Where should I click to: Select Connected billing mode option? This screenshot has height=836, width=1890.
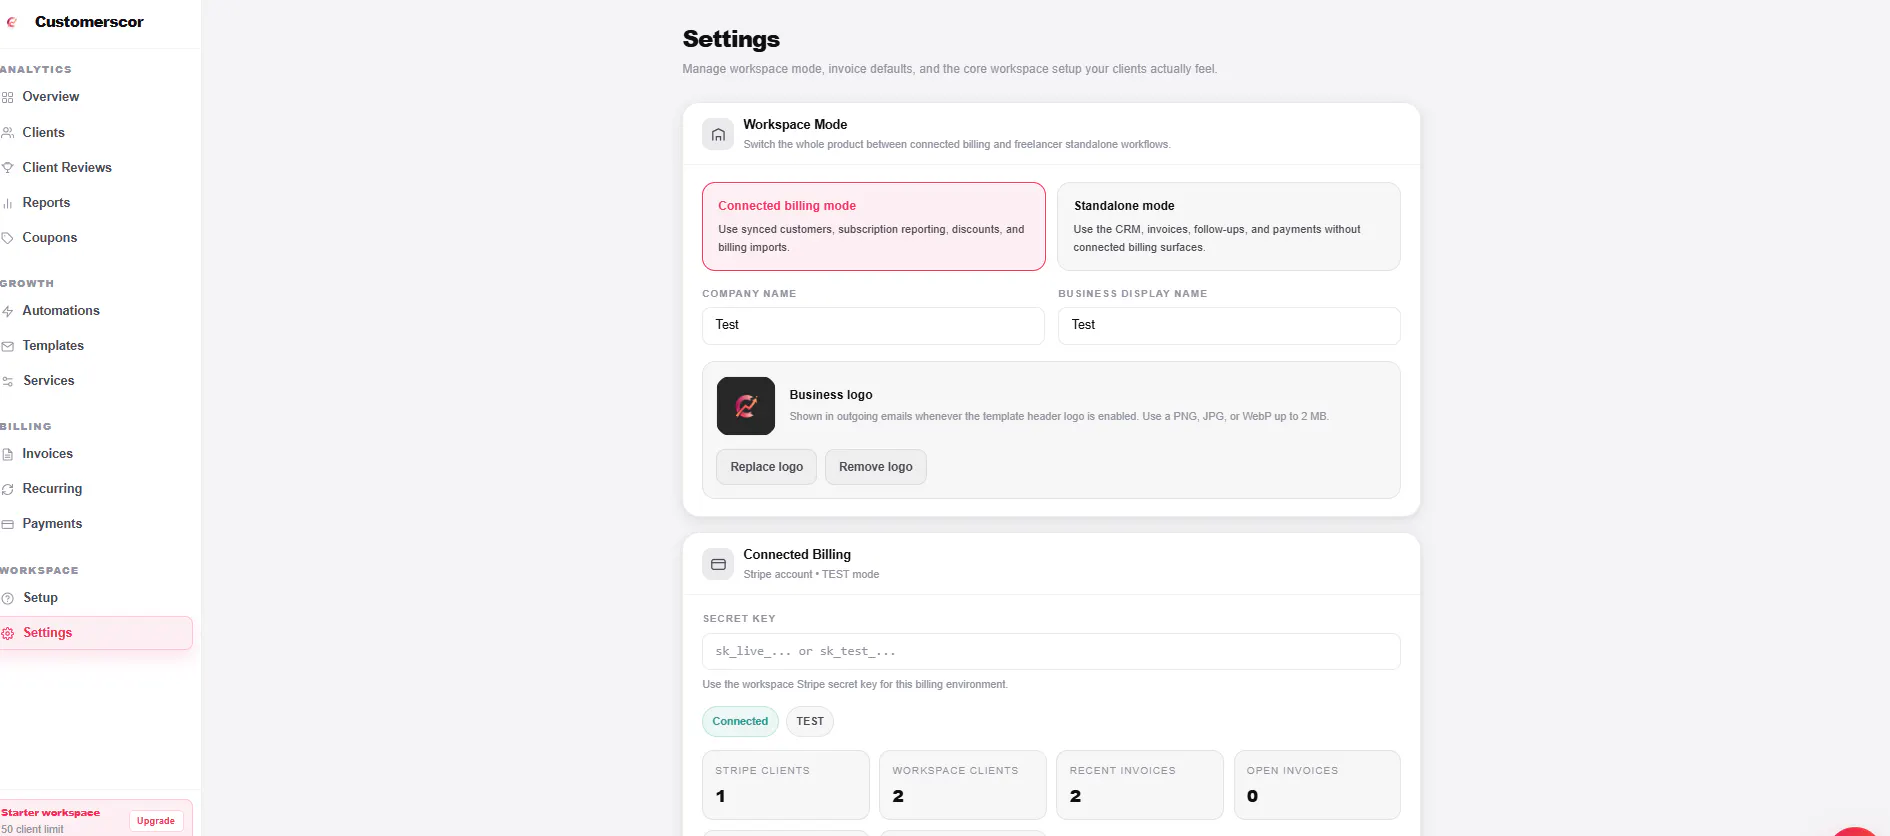pos(873,226)
